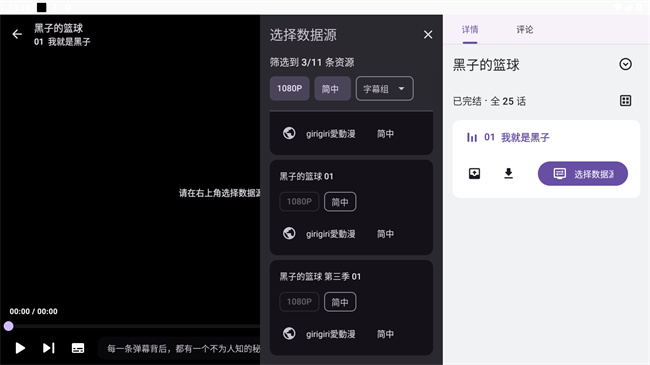
Task: Expand 黑子的篮球 details chevron
Action: tap(626, 64)
